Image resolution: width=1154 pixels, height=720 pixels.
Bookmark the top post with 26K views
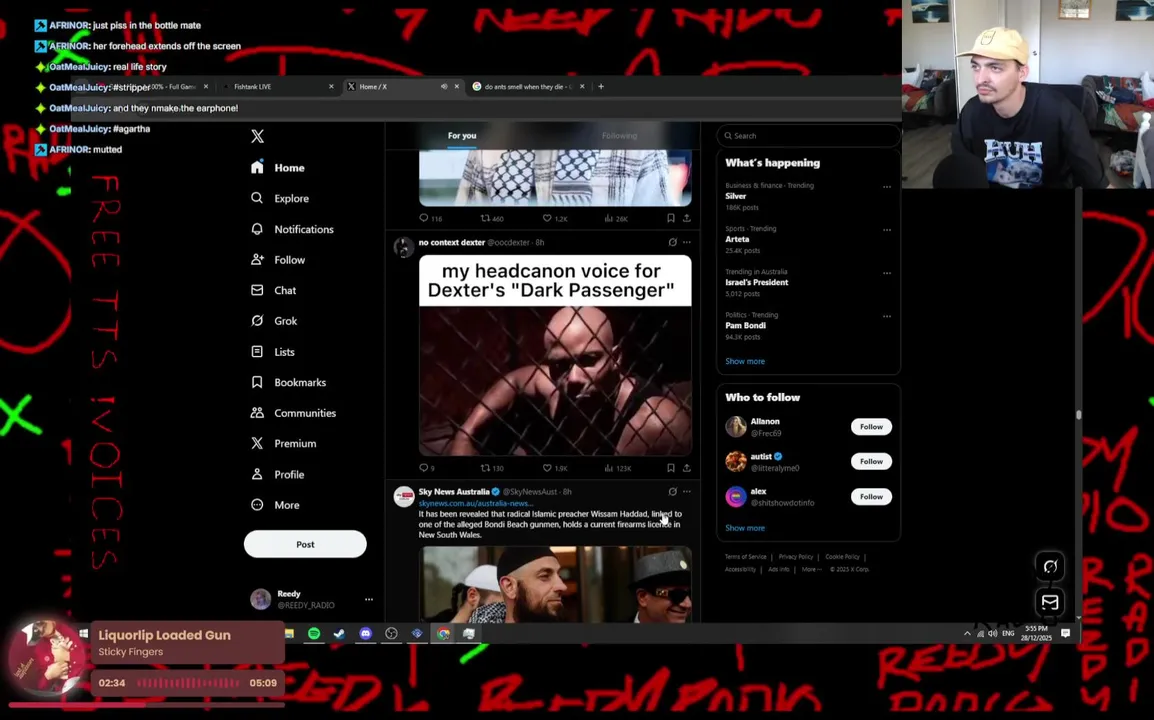coord(670,219)
